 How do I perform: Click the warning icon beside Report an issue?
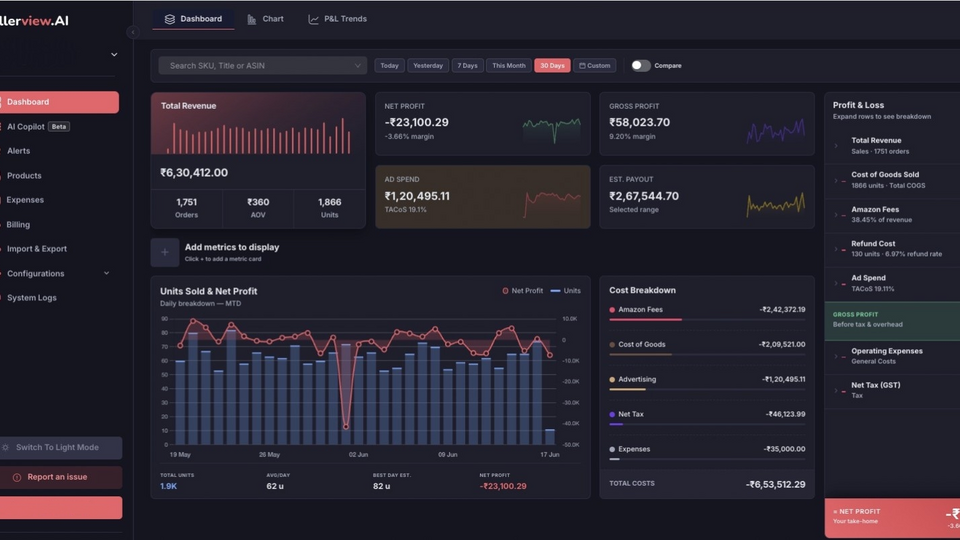click(17, 478)
